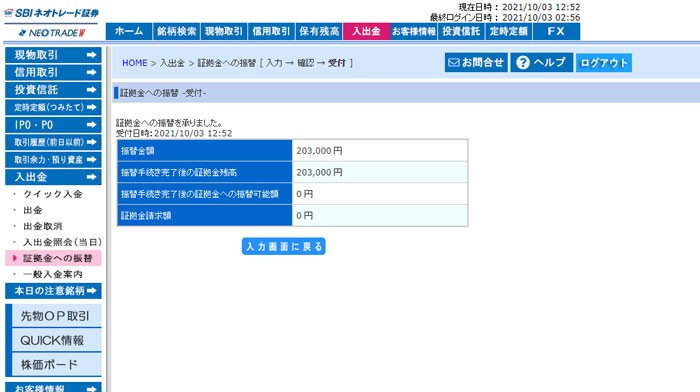Open 入出金照会(当日) sidebar link

(x=62, y=242)
